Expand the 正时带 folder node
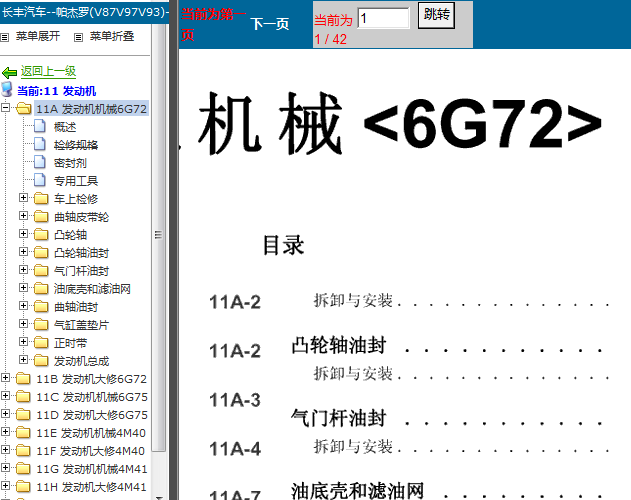 (x=23, y=342)
